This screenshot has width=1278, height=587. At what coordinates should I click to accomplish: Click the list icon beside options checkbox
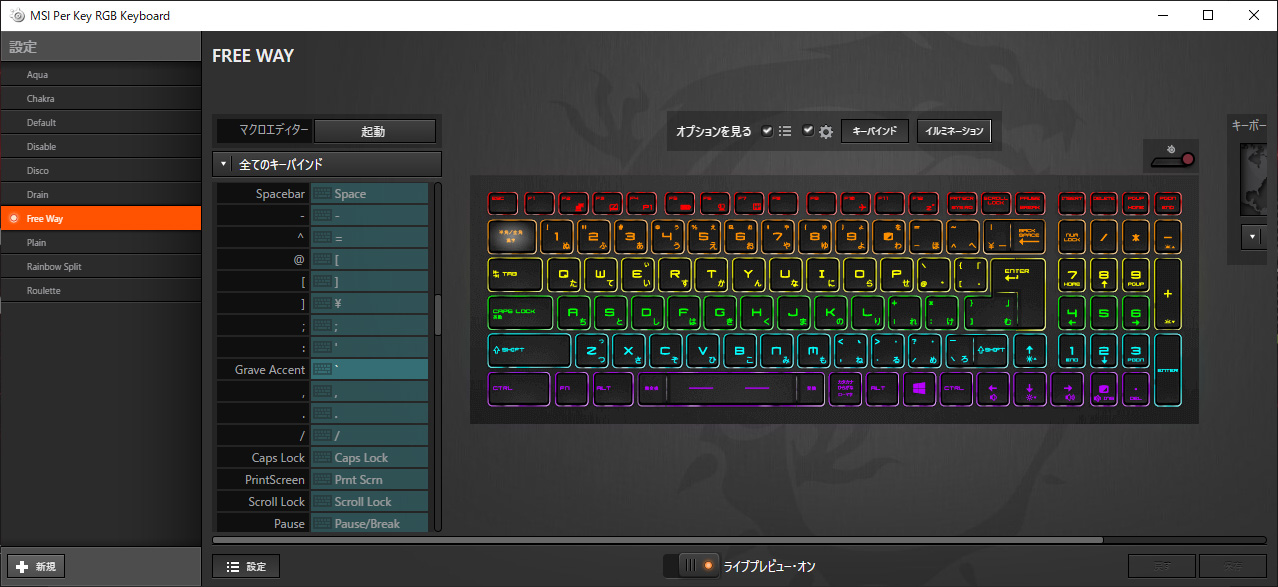785,131
